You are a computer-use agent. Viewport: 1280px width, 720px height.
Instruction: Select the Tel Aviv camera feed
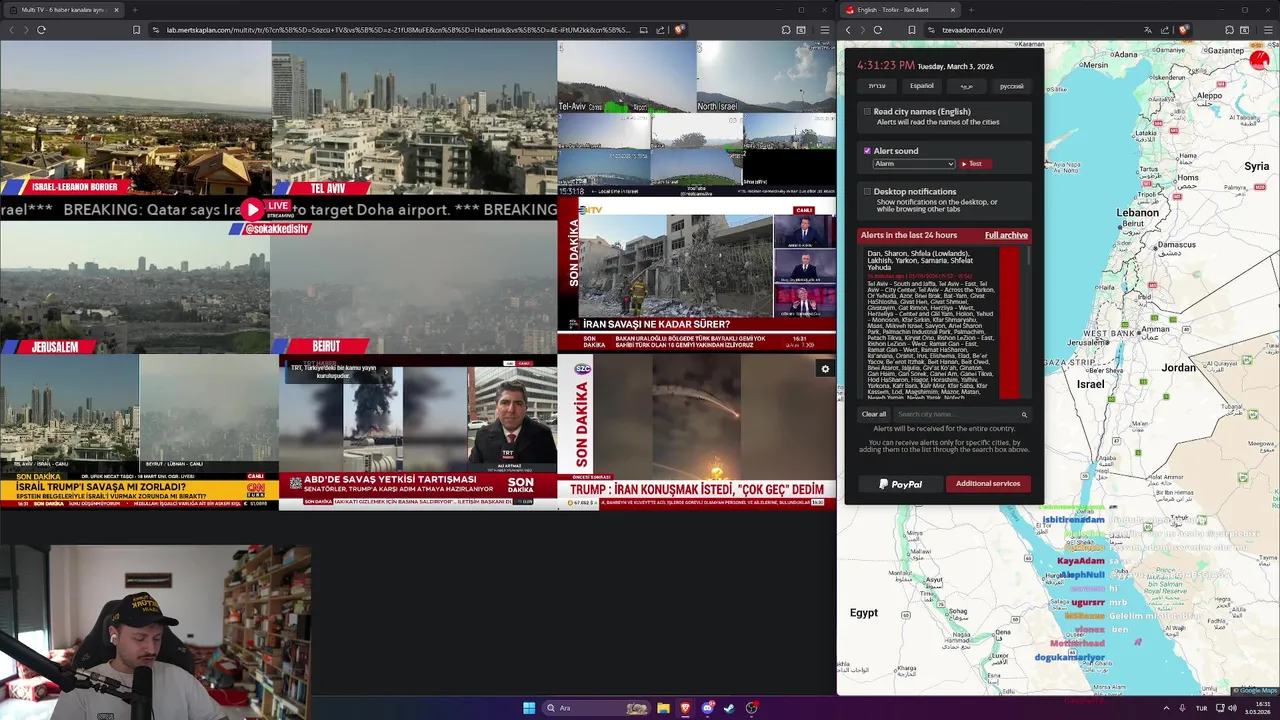pos(414,118)
